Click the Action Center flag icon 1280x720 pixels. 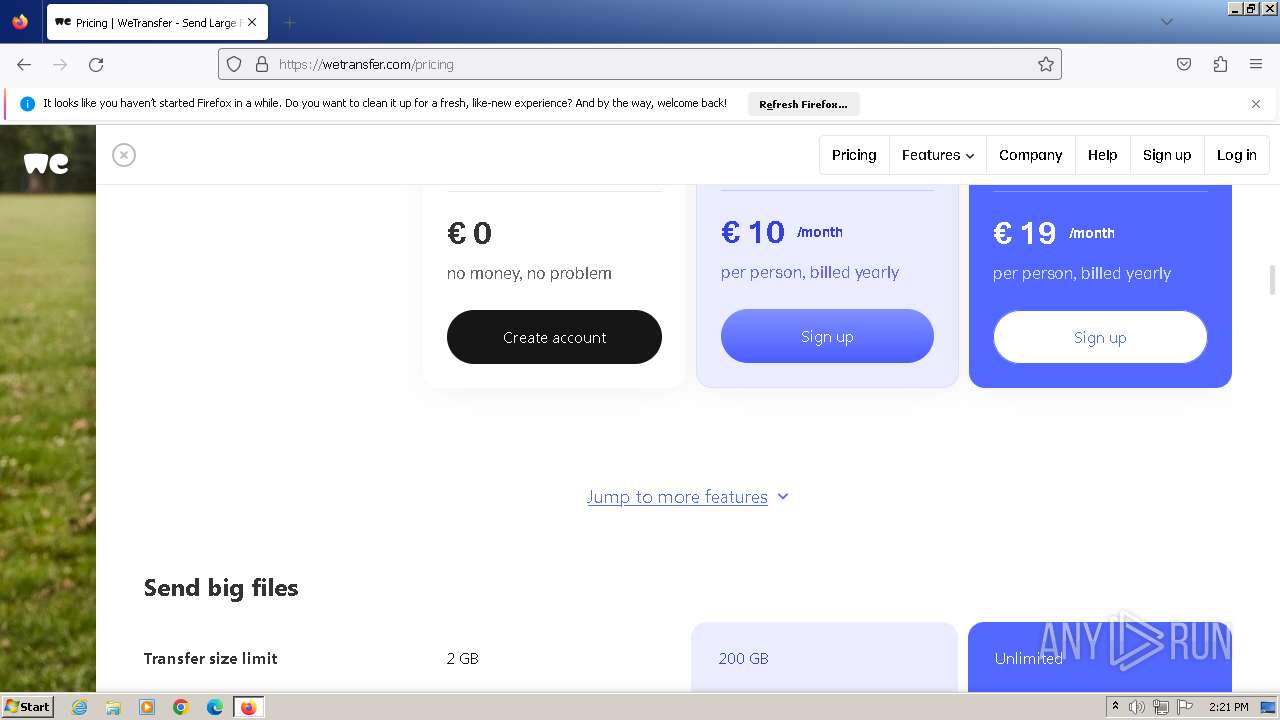(1185, 707)
